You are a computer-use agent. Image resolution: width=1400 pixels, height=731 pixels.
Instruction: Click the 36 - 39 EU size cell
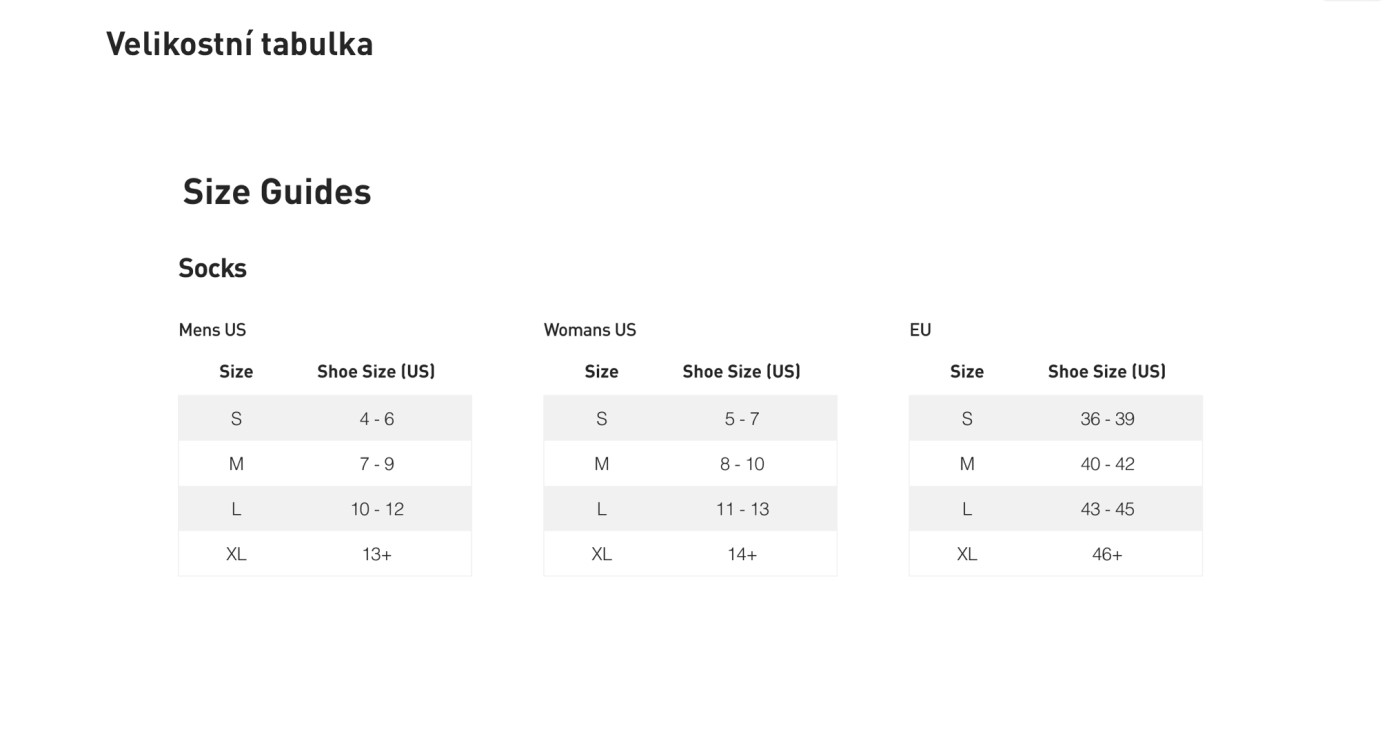(x=1106, y=419)
